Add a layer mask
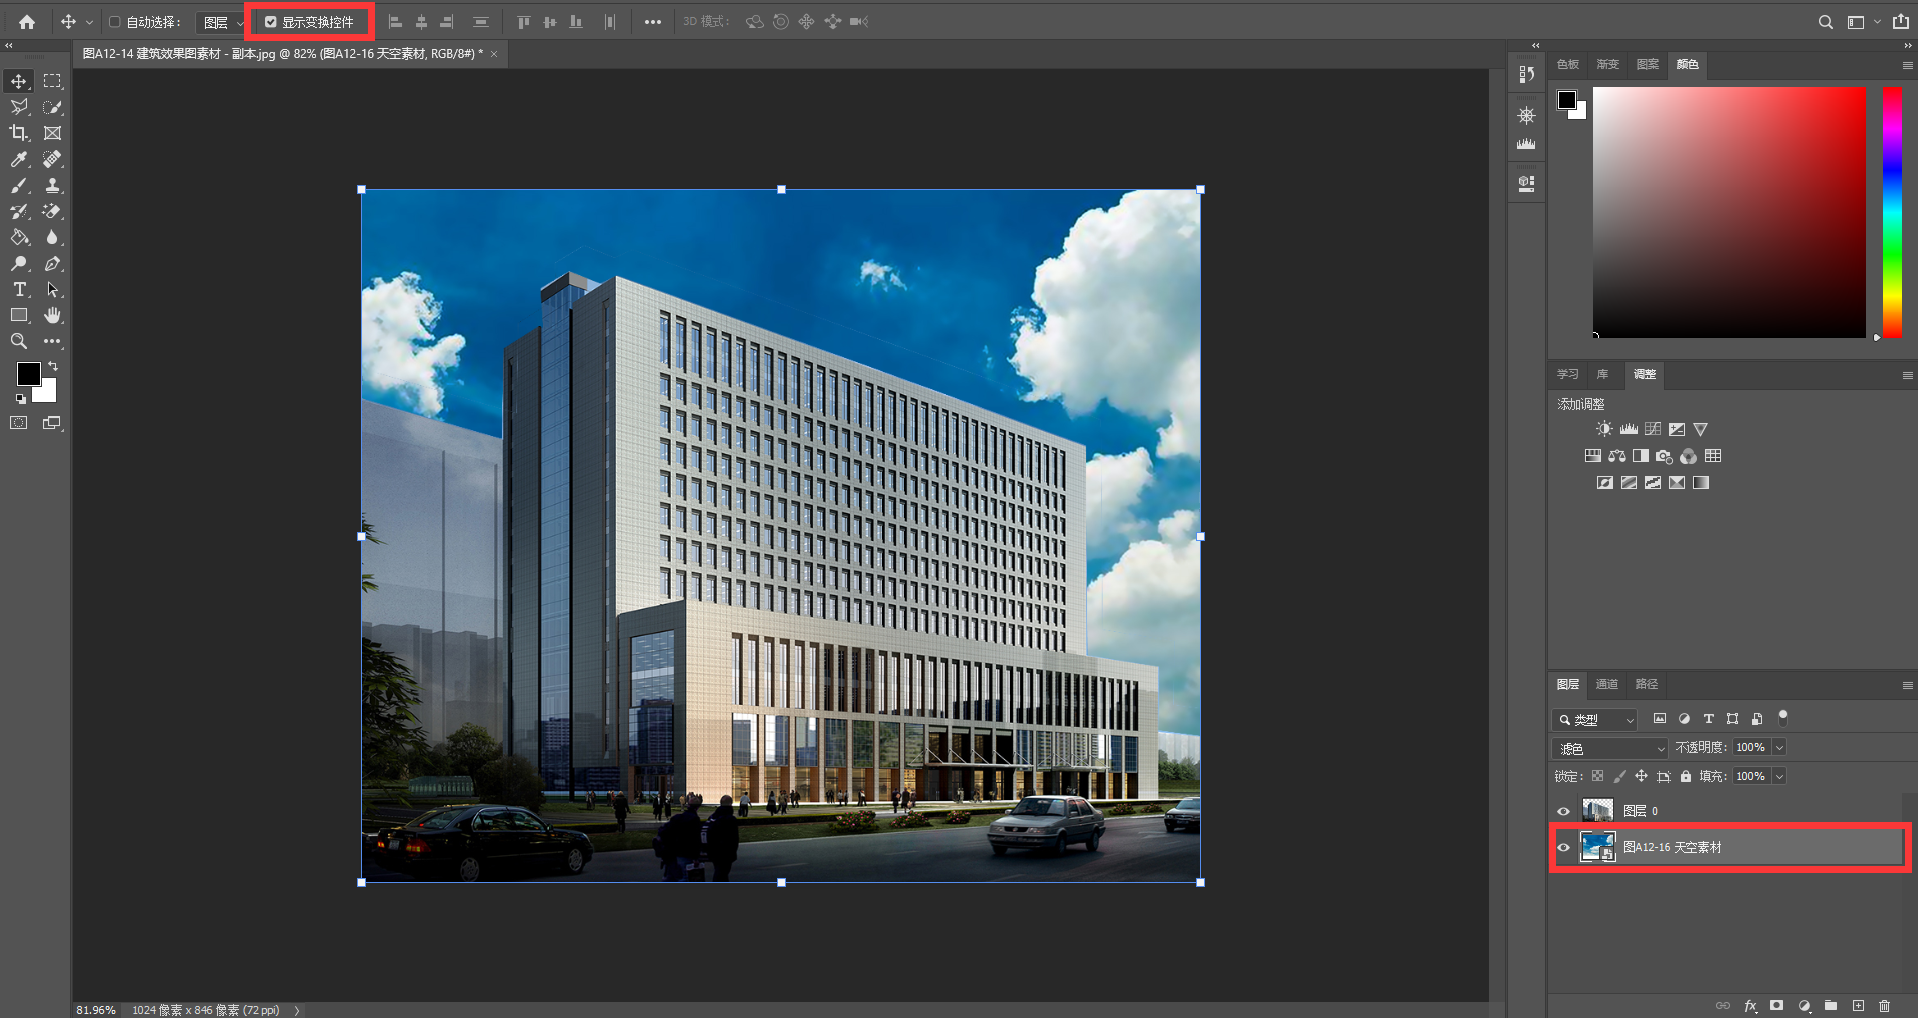Screen dimensions: 1918x1018 (x=1776, y=1006)
